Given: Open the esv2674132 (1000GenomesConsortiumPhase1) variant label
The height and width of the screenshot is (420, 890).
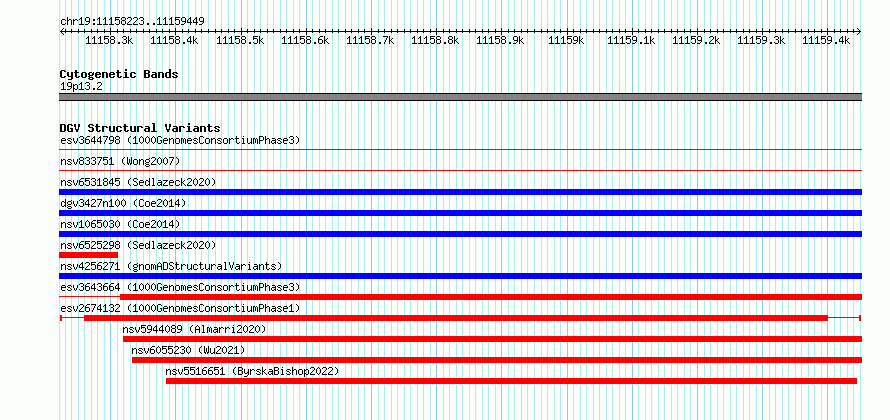Looking at the screenshot, I should (x=180, y=308).
